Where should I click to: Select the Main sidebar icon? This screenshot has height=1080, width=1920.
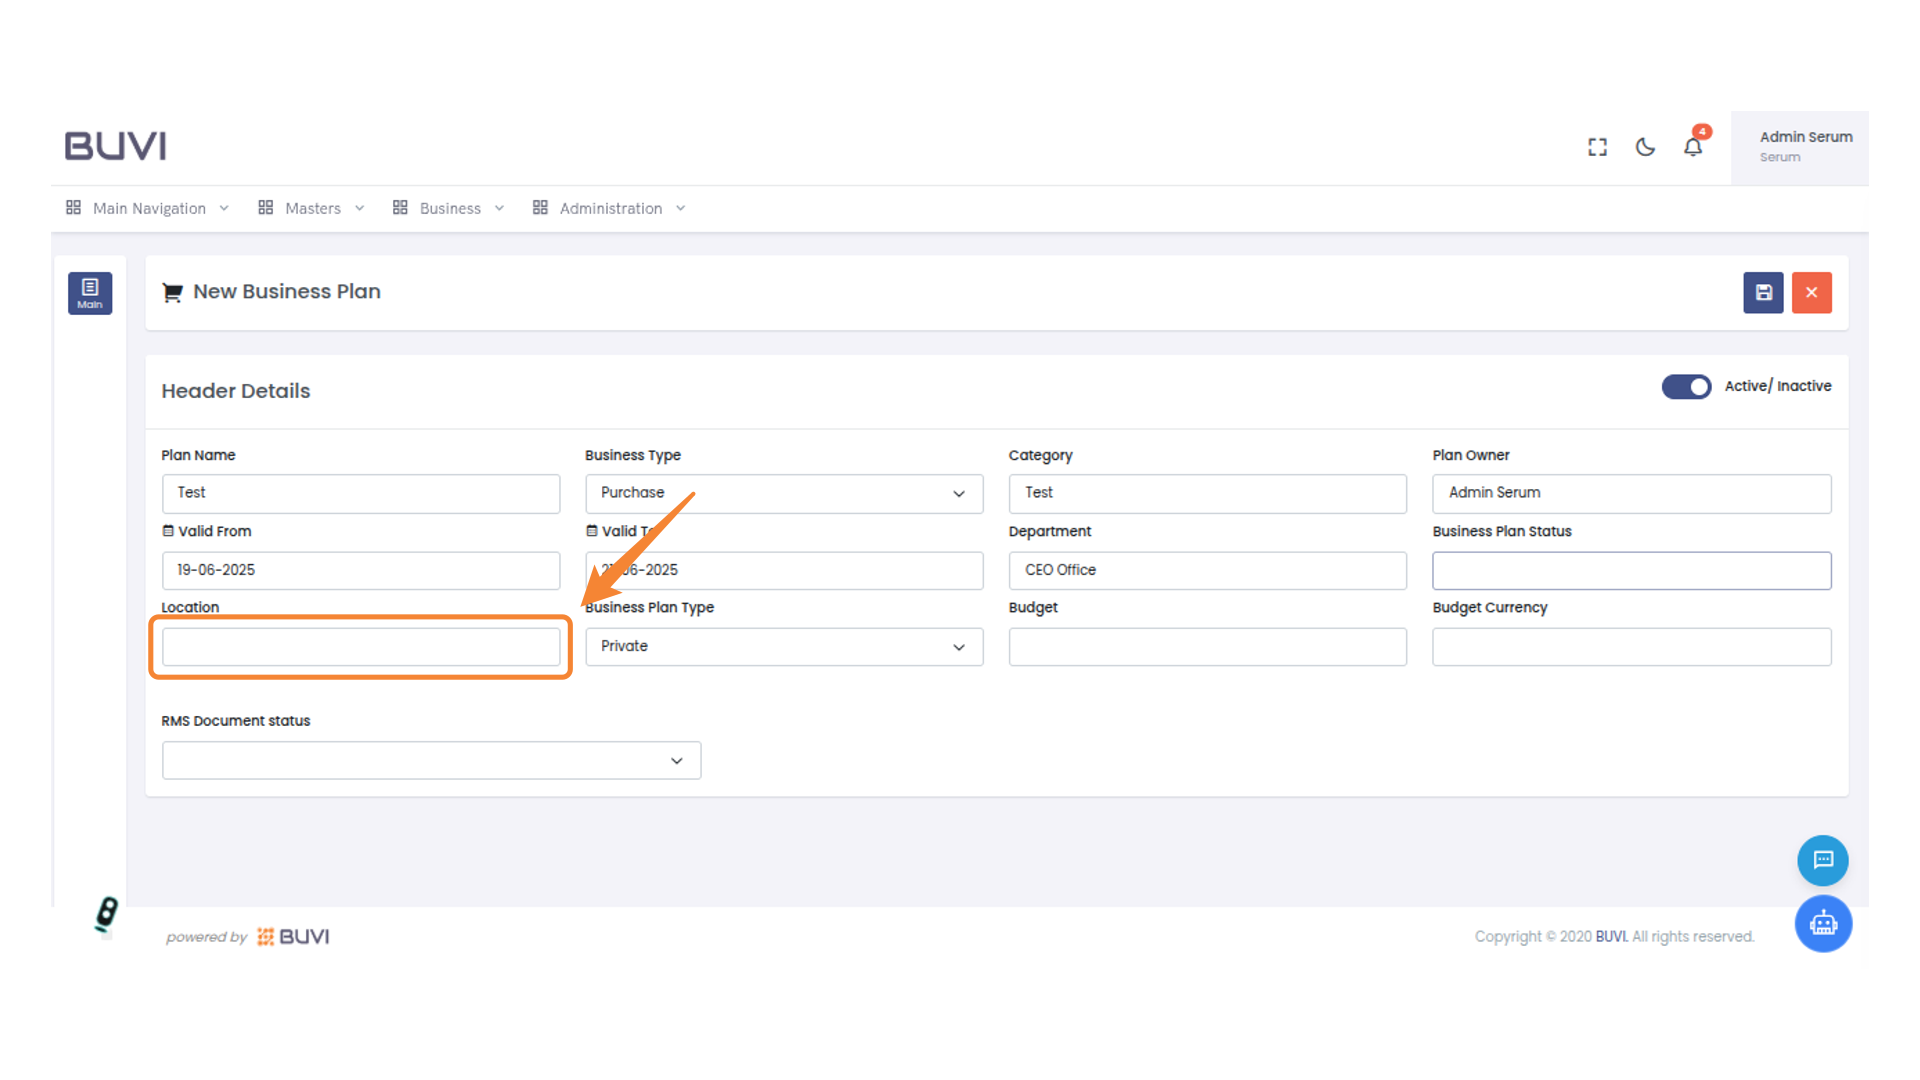point(90,293)
